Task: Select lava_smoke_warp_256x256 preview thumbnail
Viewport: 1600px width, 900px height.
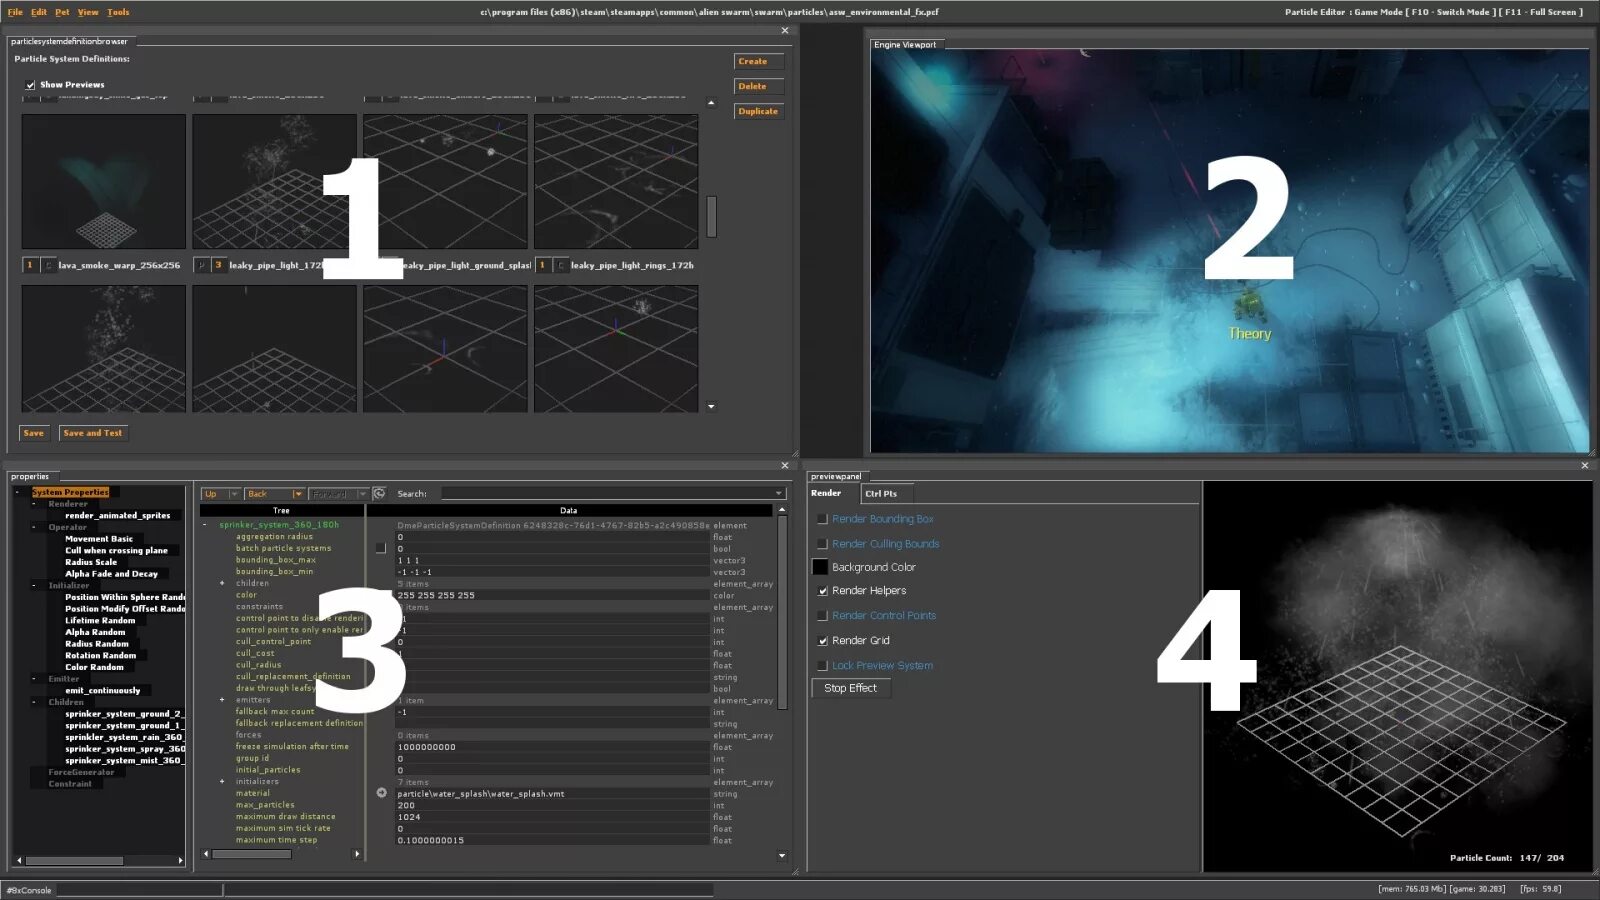Action: click(x=104, y=181)
